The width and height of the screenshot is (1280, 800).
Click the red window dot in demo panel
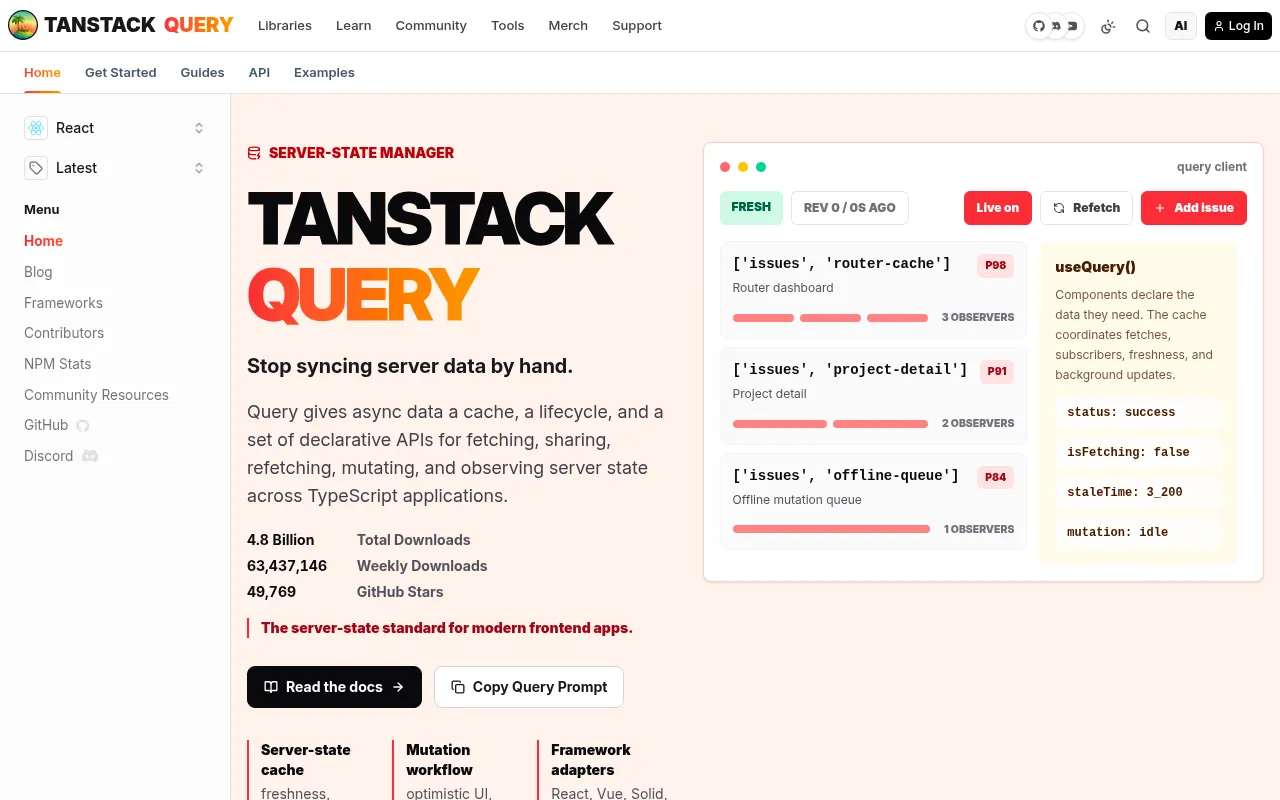pyautogui.click(x=725, y=167)
